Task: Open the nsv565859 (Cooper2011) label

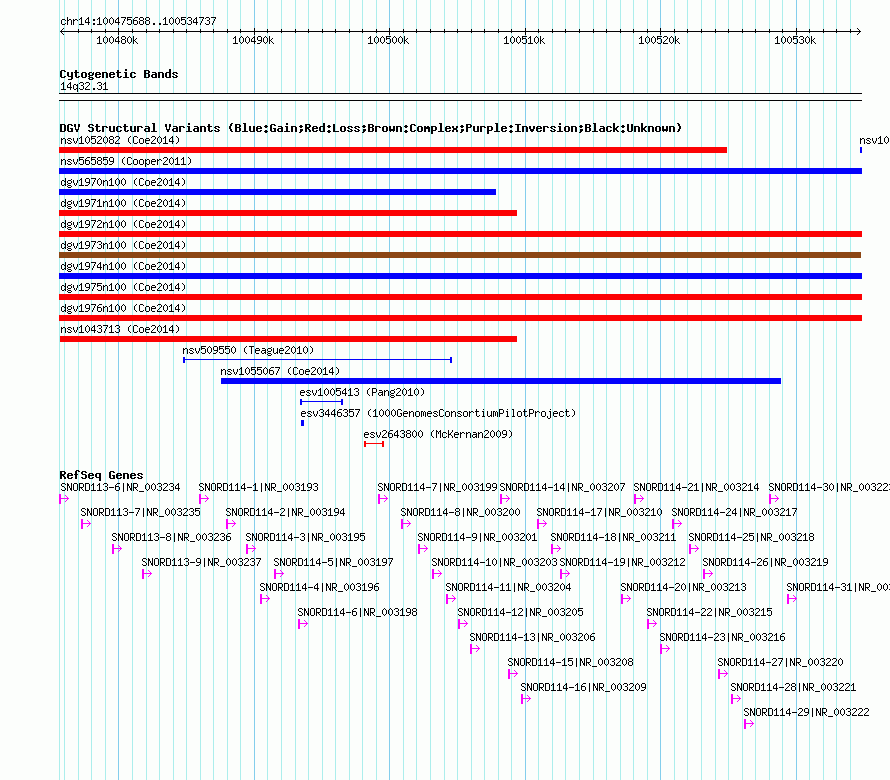Action: [x=126, y=161]
